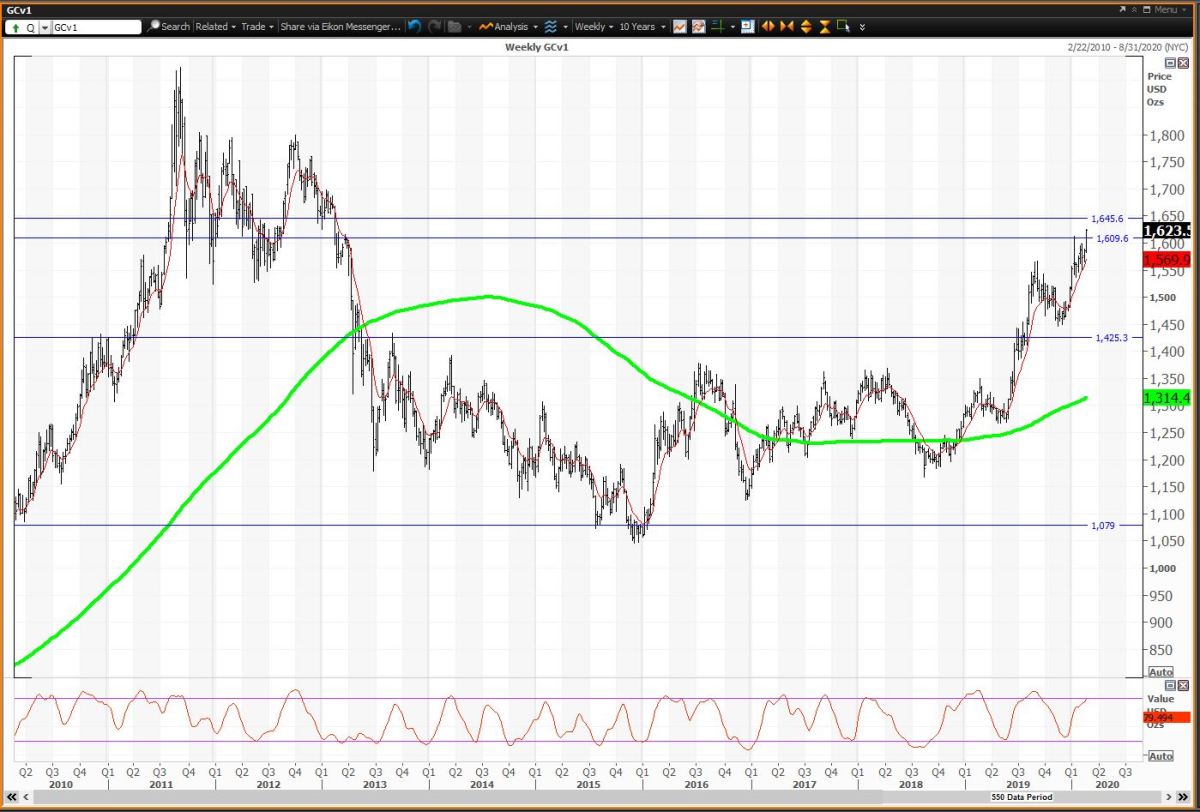Click the GCv1 symbol input field

tap(90, 27)
